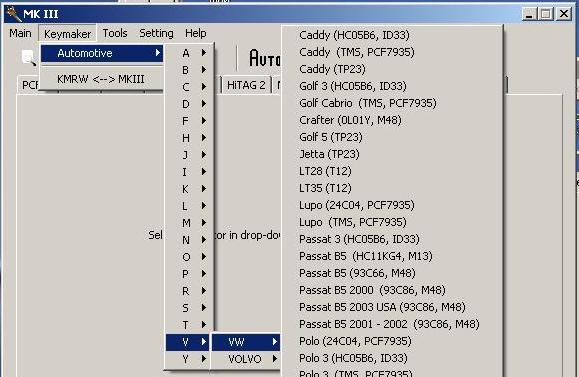The image size is (579, 377).
Task: Expand letter B brand submenu
Action: (189, 70)
